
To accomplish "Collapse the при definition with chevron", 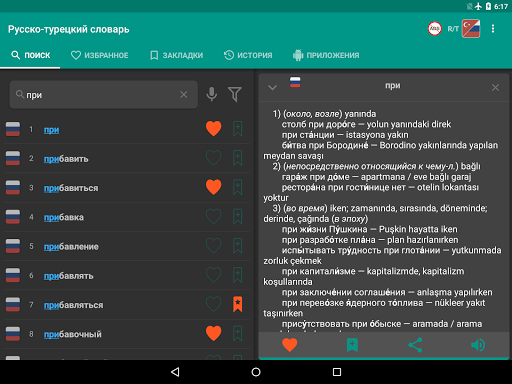I will (x=273, y=88).
